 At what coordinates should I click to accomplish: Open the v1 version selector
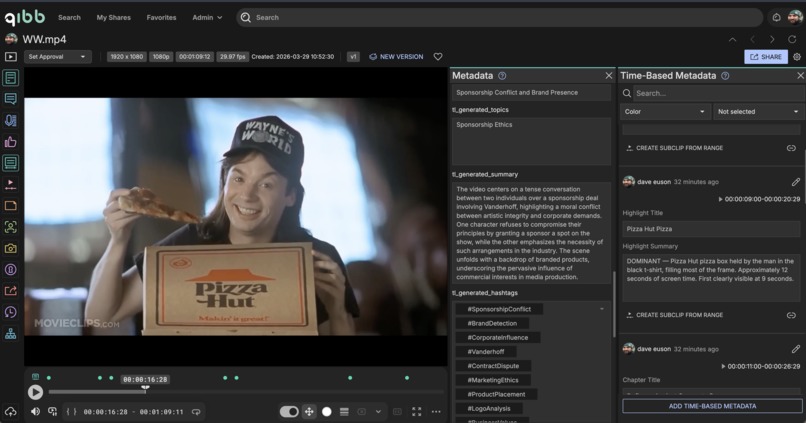(353, 57)
